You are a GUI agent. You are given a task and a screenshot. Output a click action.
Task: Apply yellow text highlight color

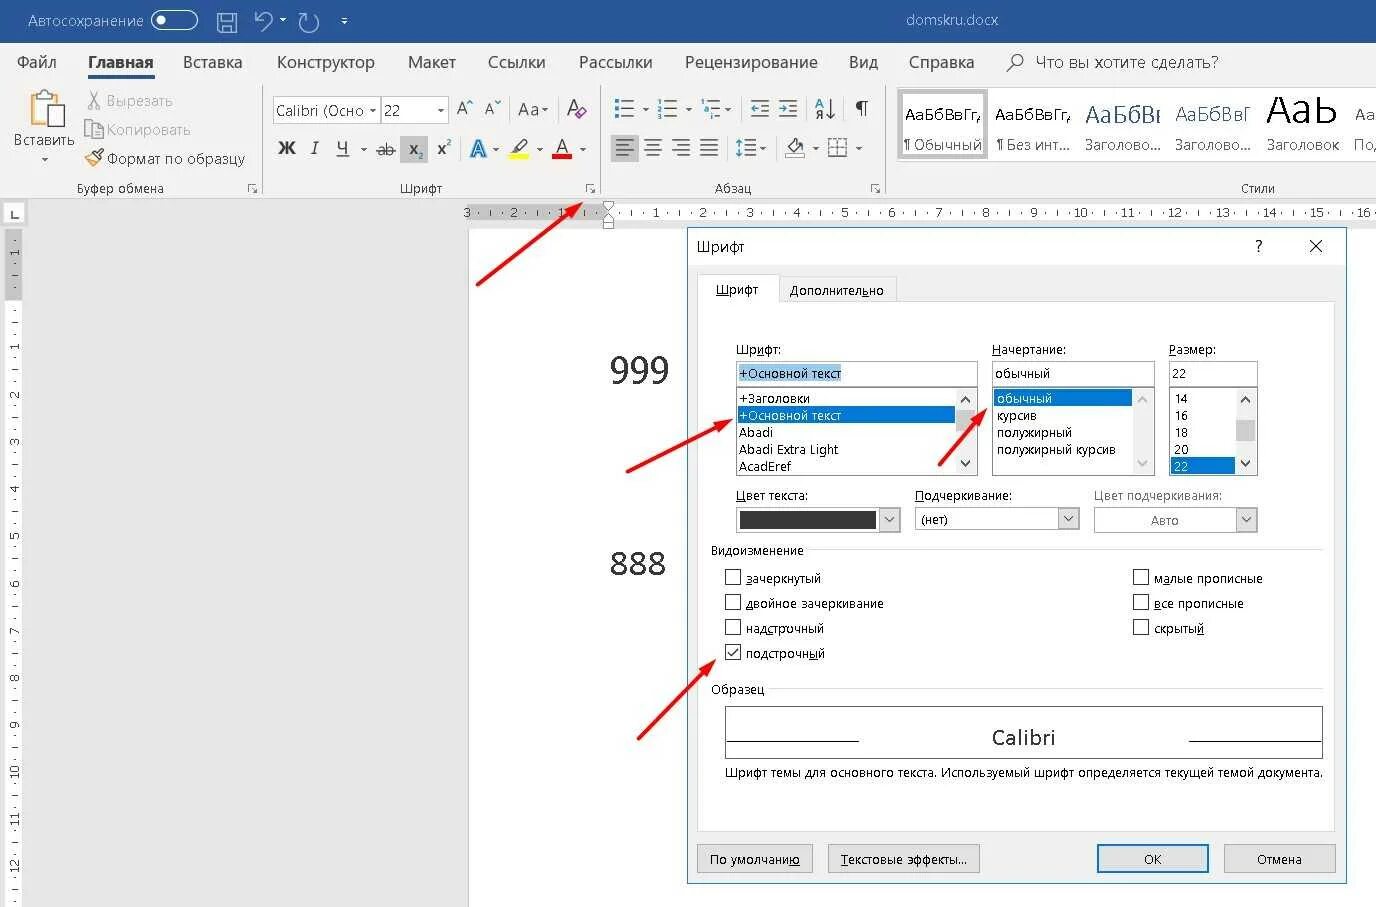coord(519,149)
